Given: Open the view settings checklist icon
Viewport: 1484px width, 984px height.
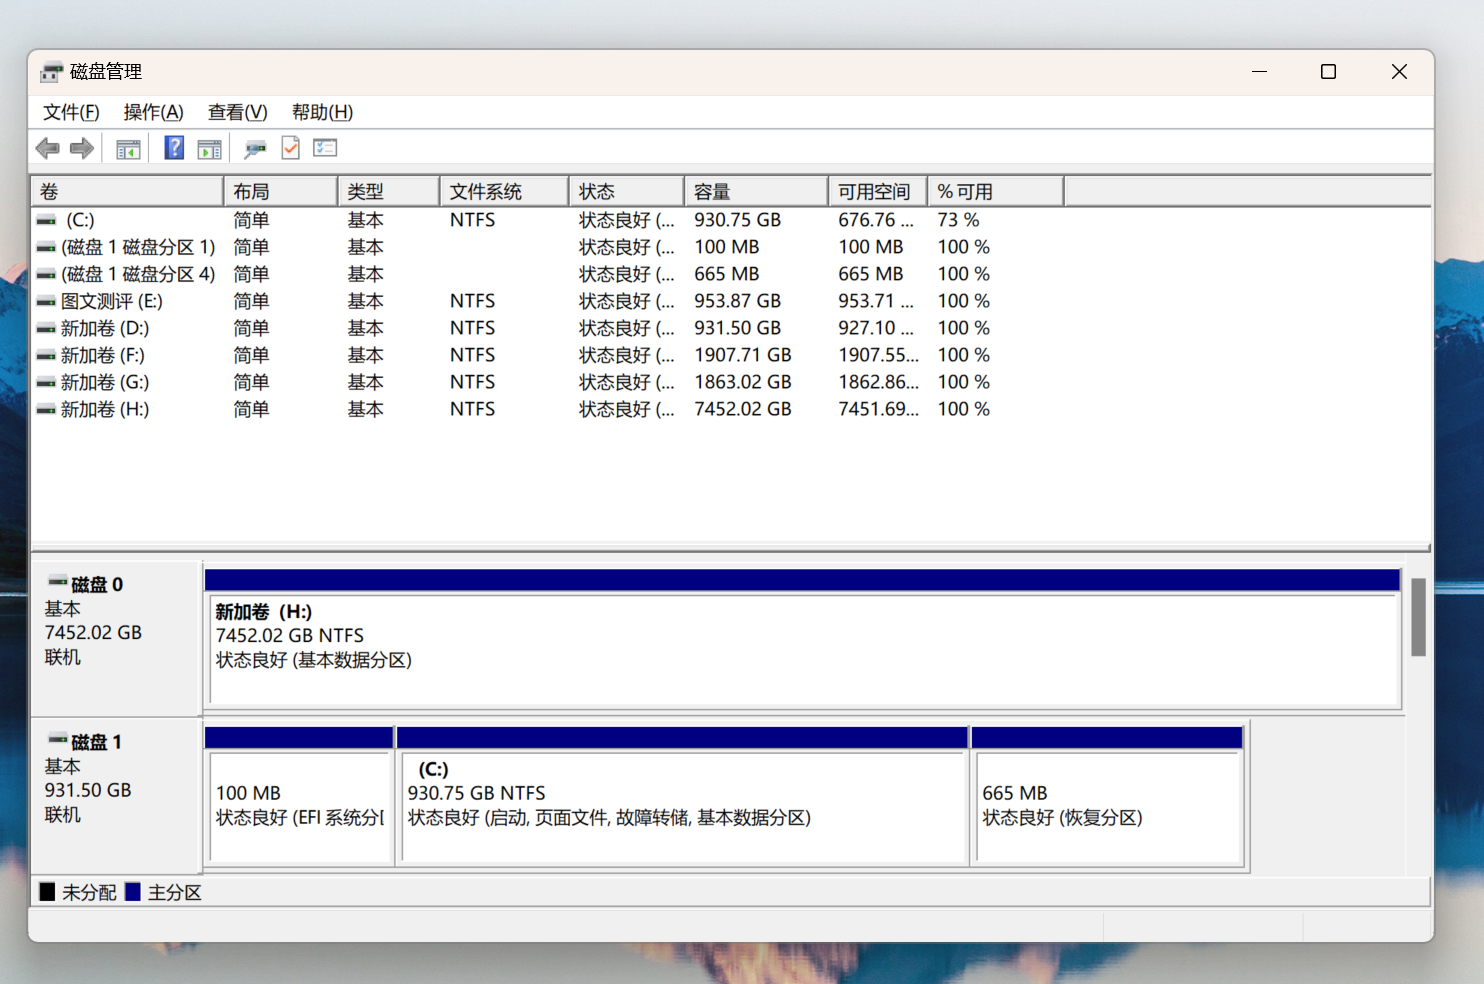Looking at the screenshot, I should click(325, 149).
